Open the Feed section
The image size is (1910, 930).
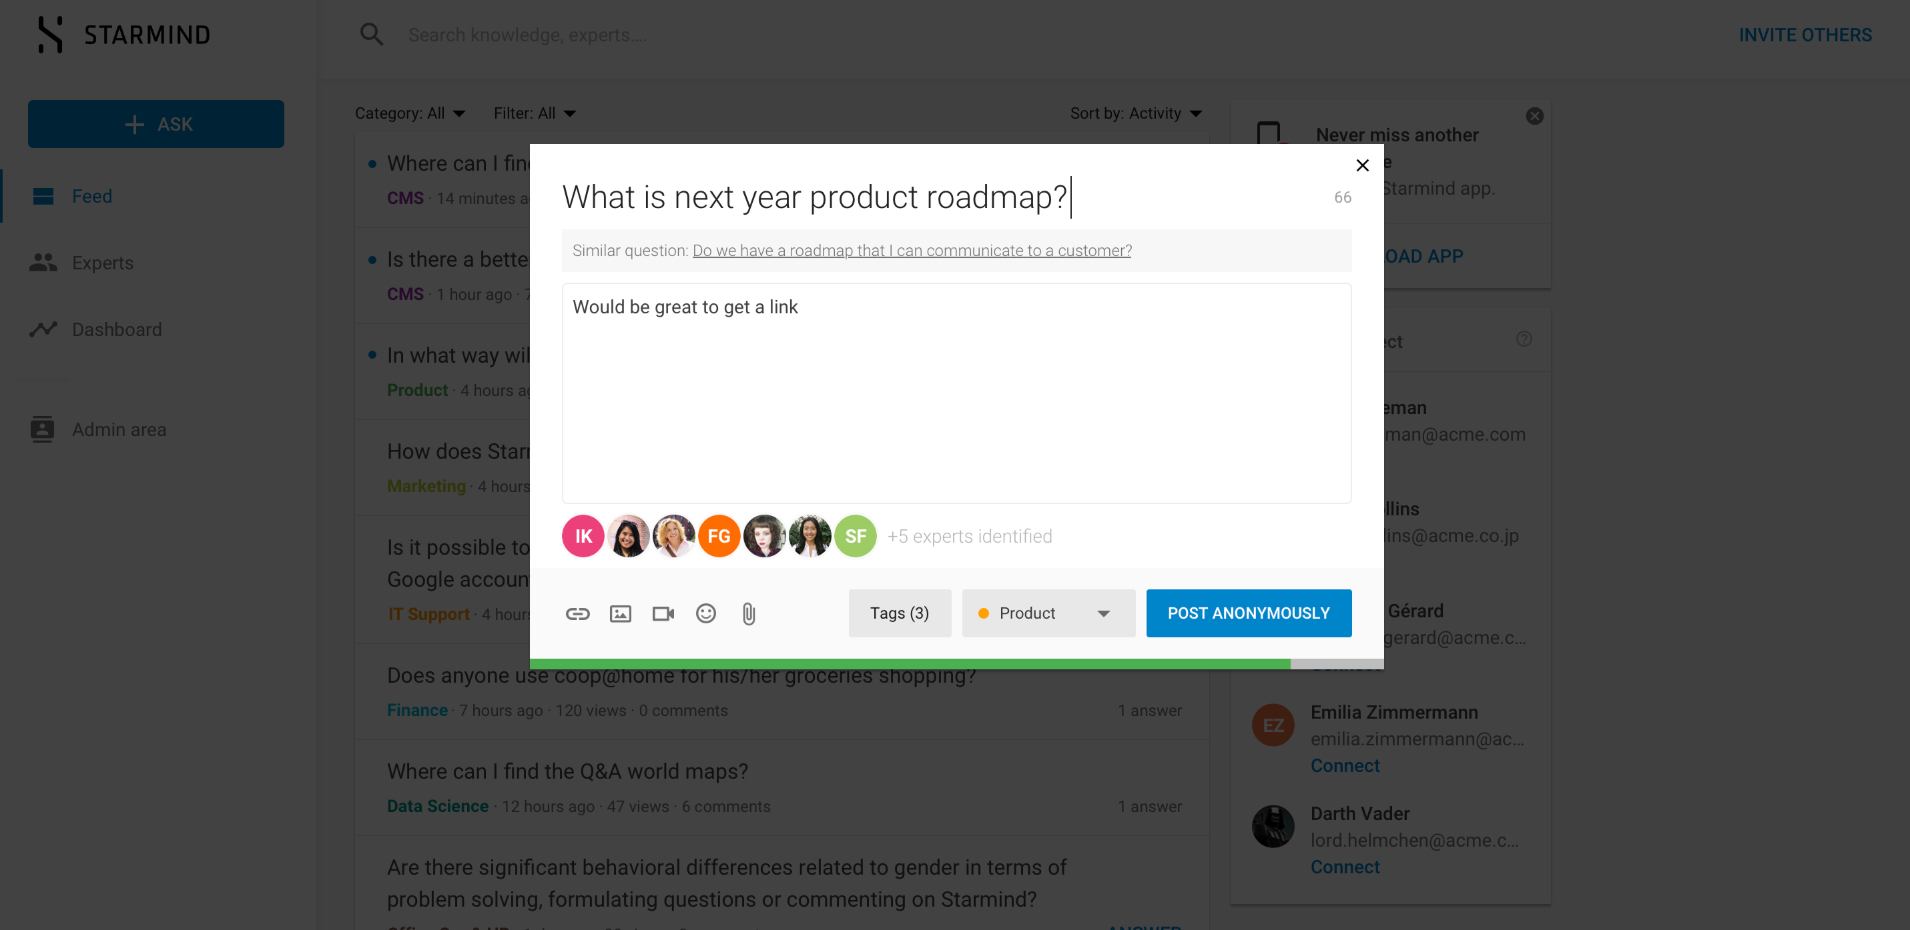tap(92, 197)
